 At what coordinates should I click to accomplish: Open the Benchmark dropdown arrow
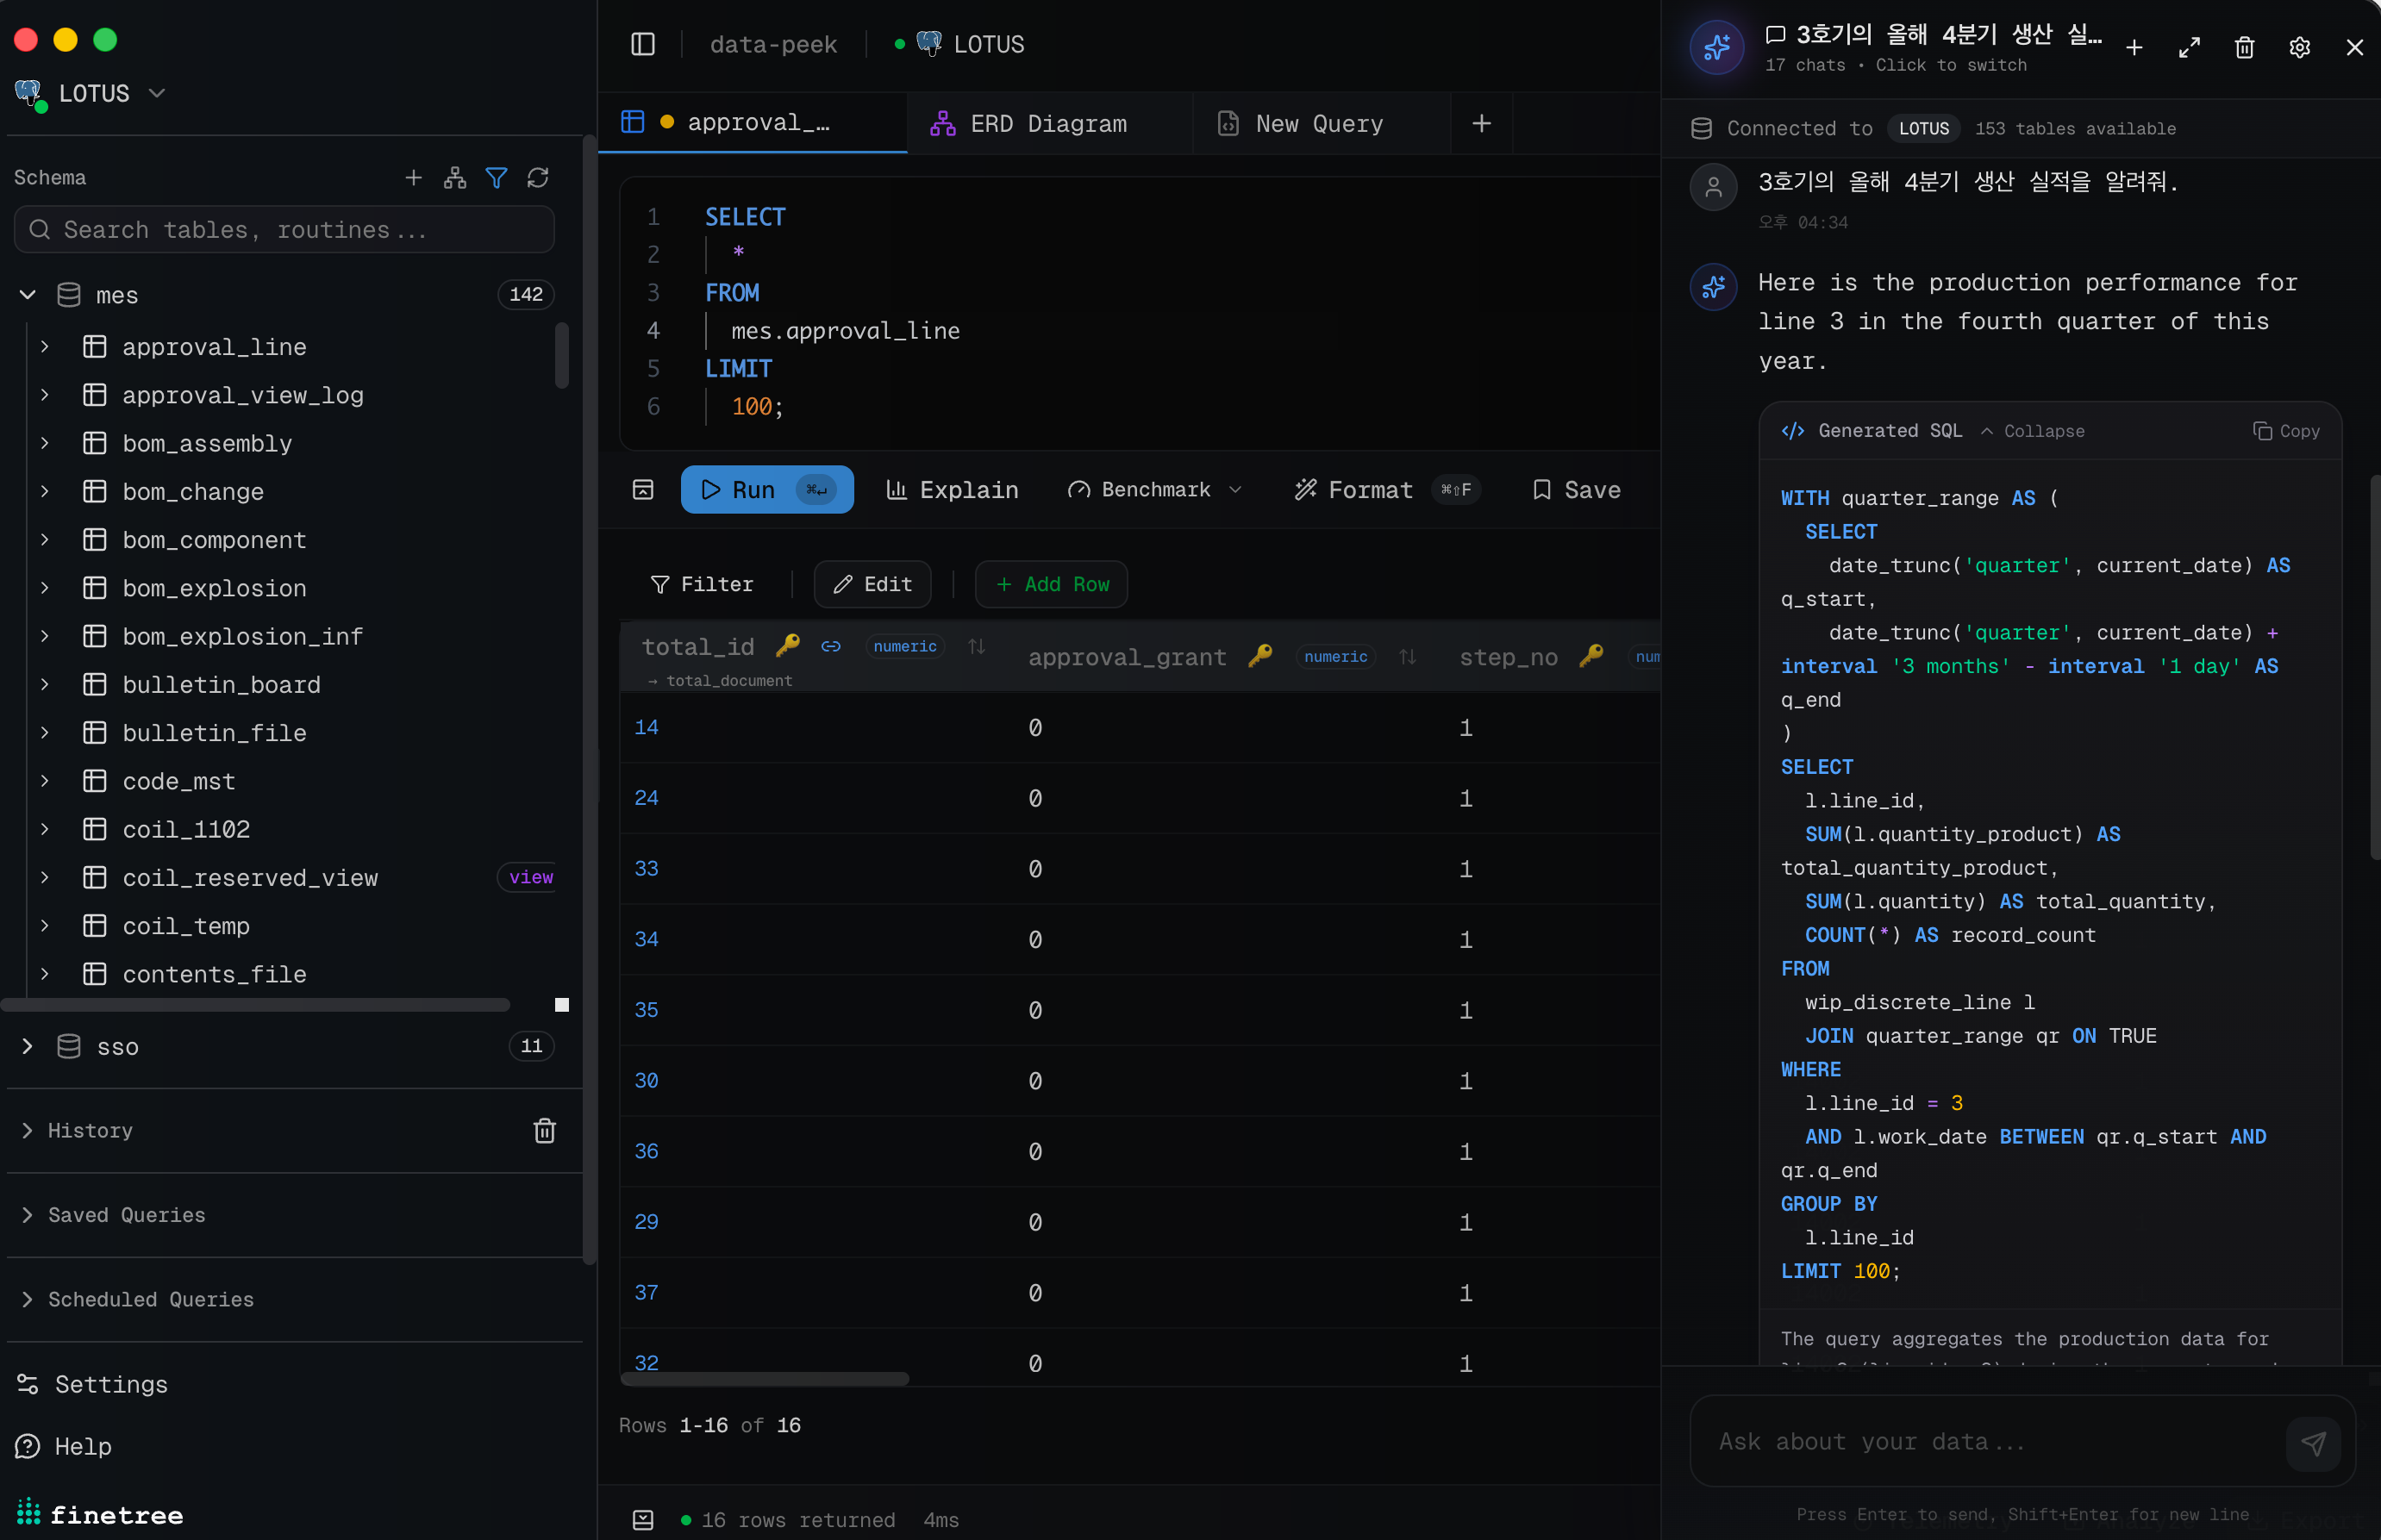click(x=1235, y=490)
